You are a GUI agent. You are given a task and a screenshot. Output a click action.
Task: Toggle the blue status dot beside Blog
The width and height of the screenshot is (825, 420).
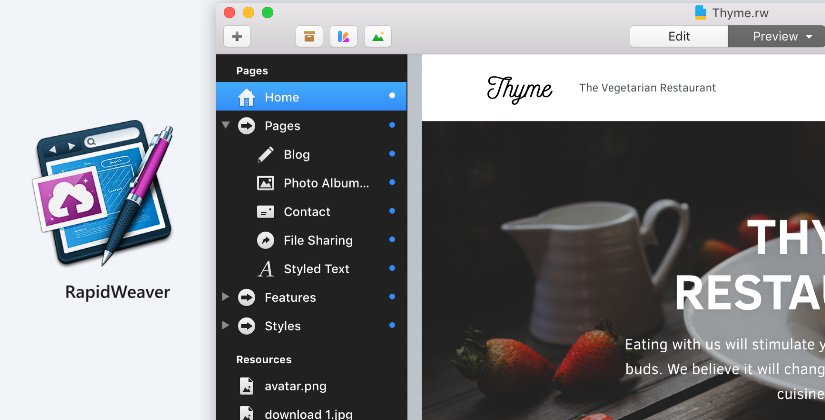coord(392,154)
